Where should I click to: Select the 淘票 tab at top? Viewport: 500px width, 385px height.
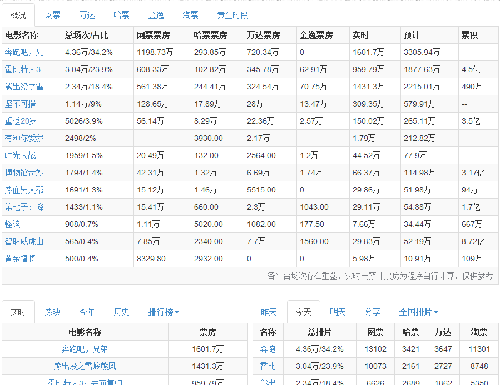click(x=190, y=15)
